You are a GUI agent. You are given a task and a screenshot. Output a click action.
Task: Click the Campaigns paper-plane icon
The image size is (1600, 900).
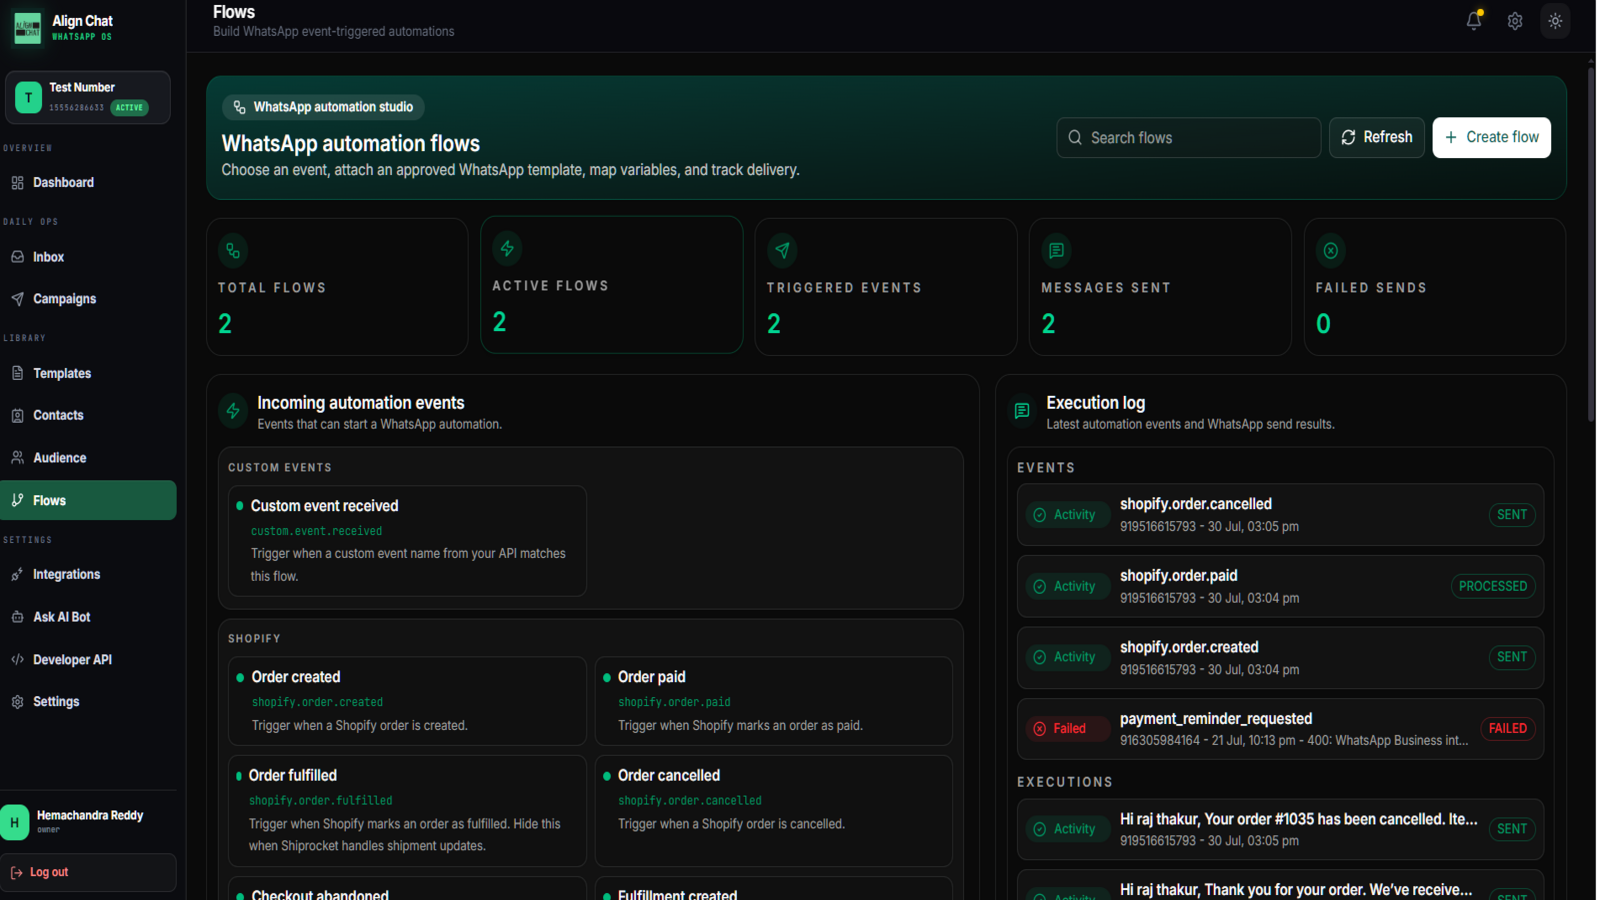(17, 299)
